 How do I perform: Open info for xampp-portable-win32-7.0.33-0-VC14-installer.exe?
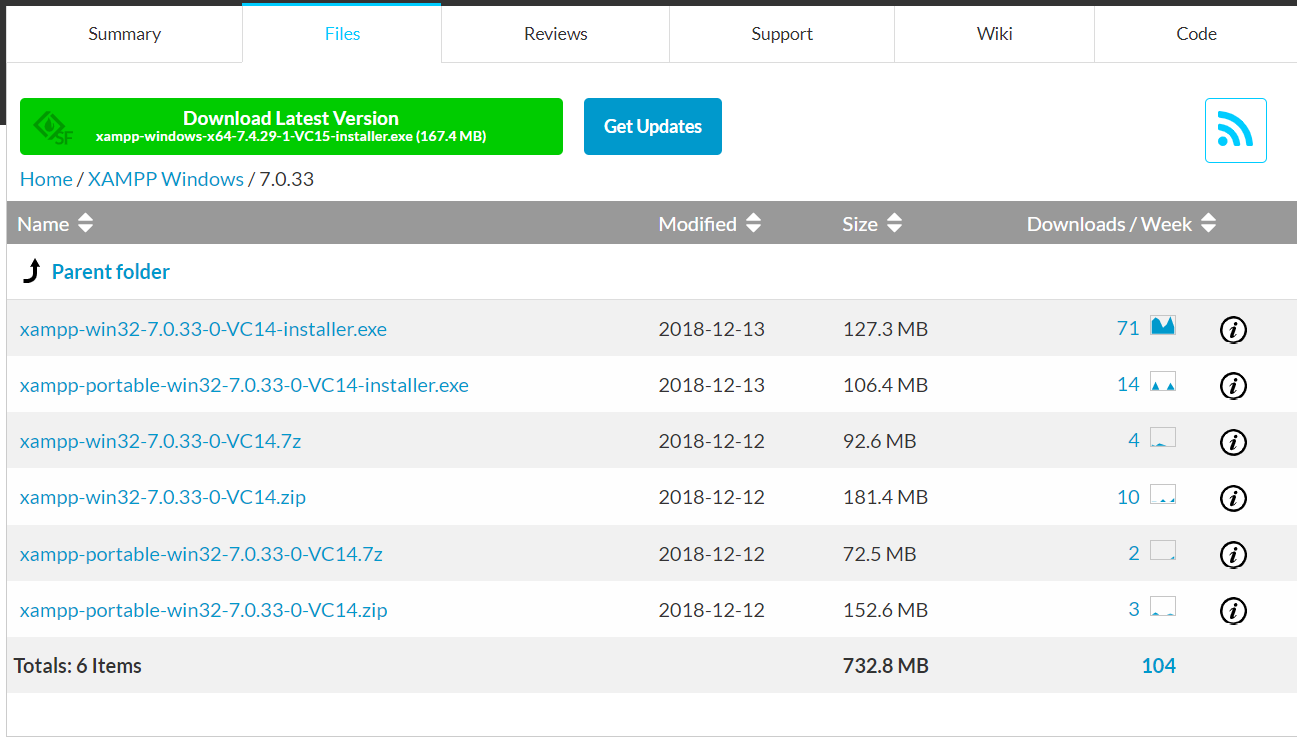pyautogui.click(x=1233, y=385)
